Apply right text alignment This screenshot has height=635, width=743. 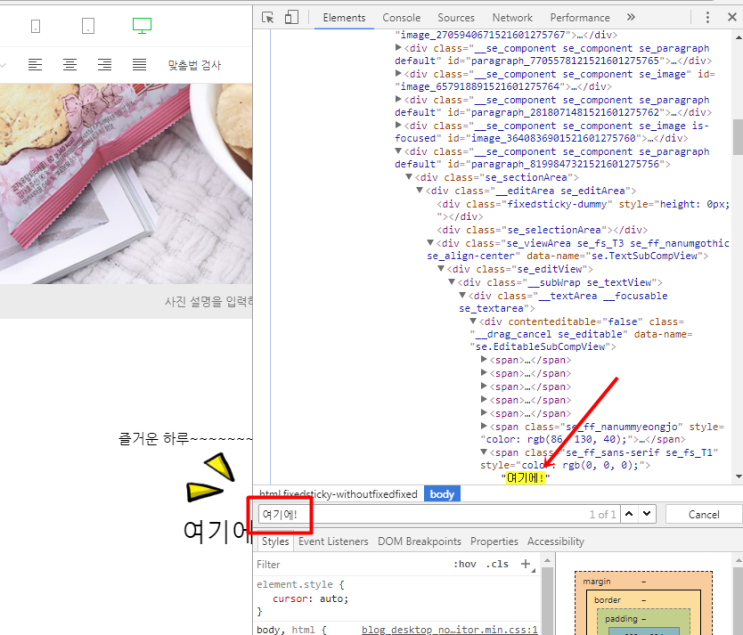click(x=105, y=64)
